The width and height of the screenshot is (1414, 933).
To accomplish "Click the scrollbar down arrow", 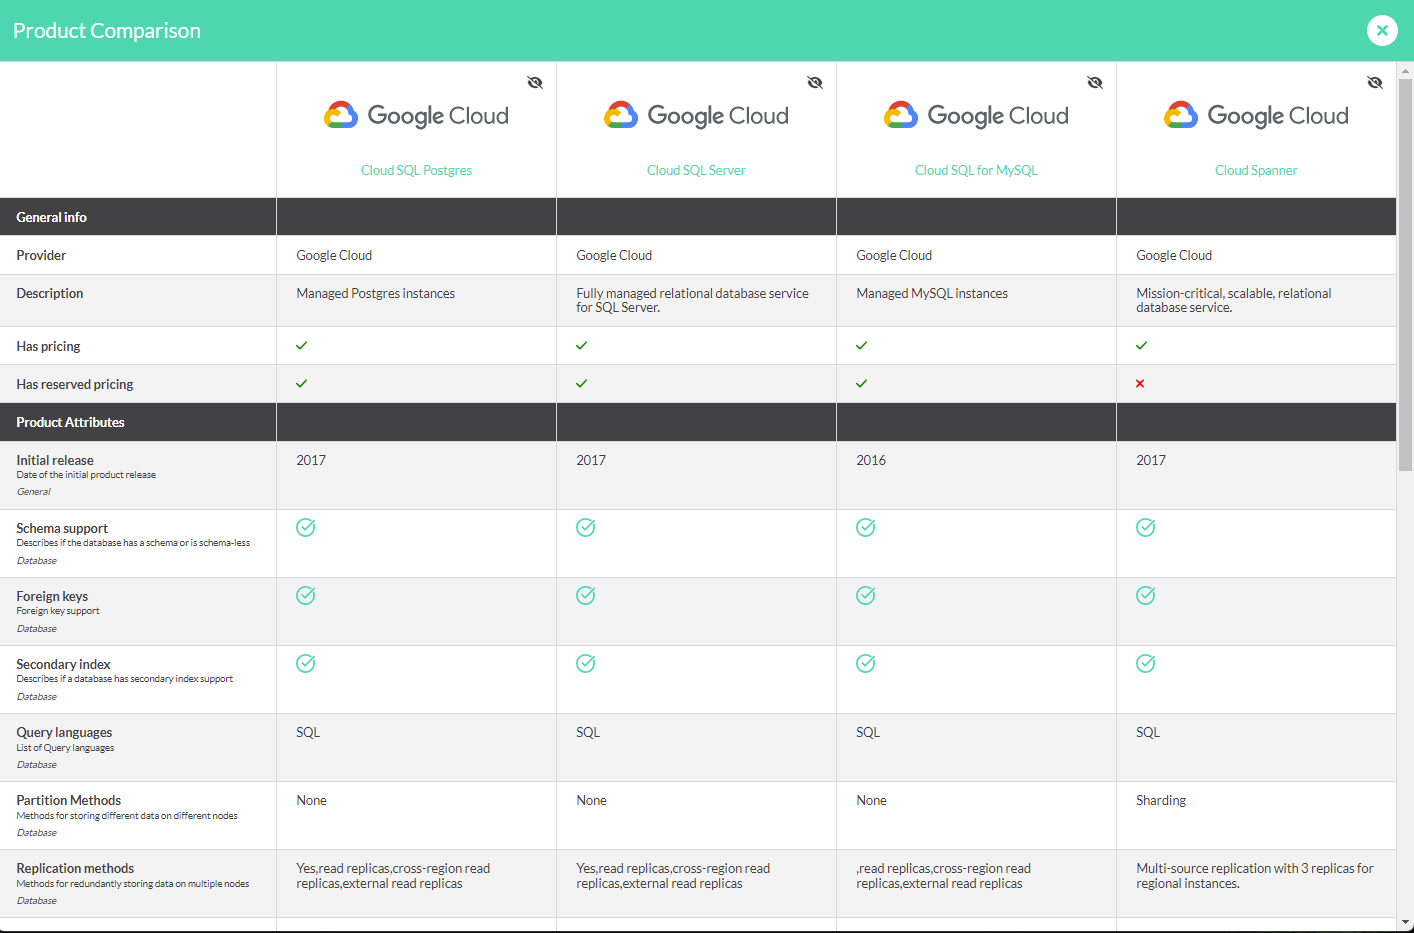I will tap(1405, 922).
